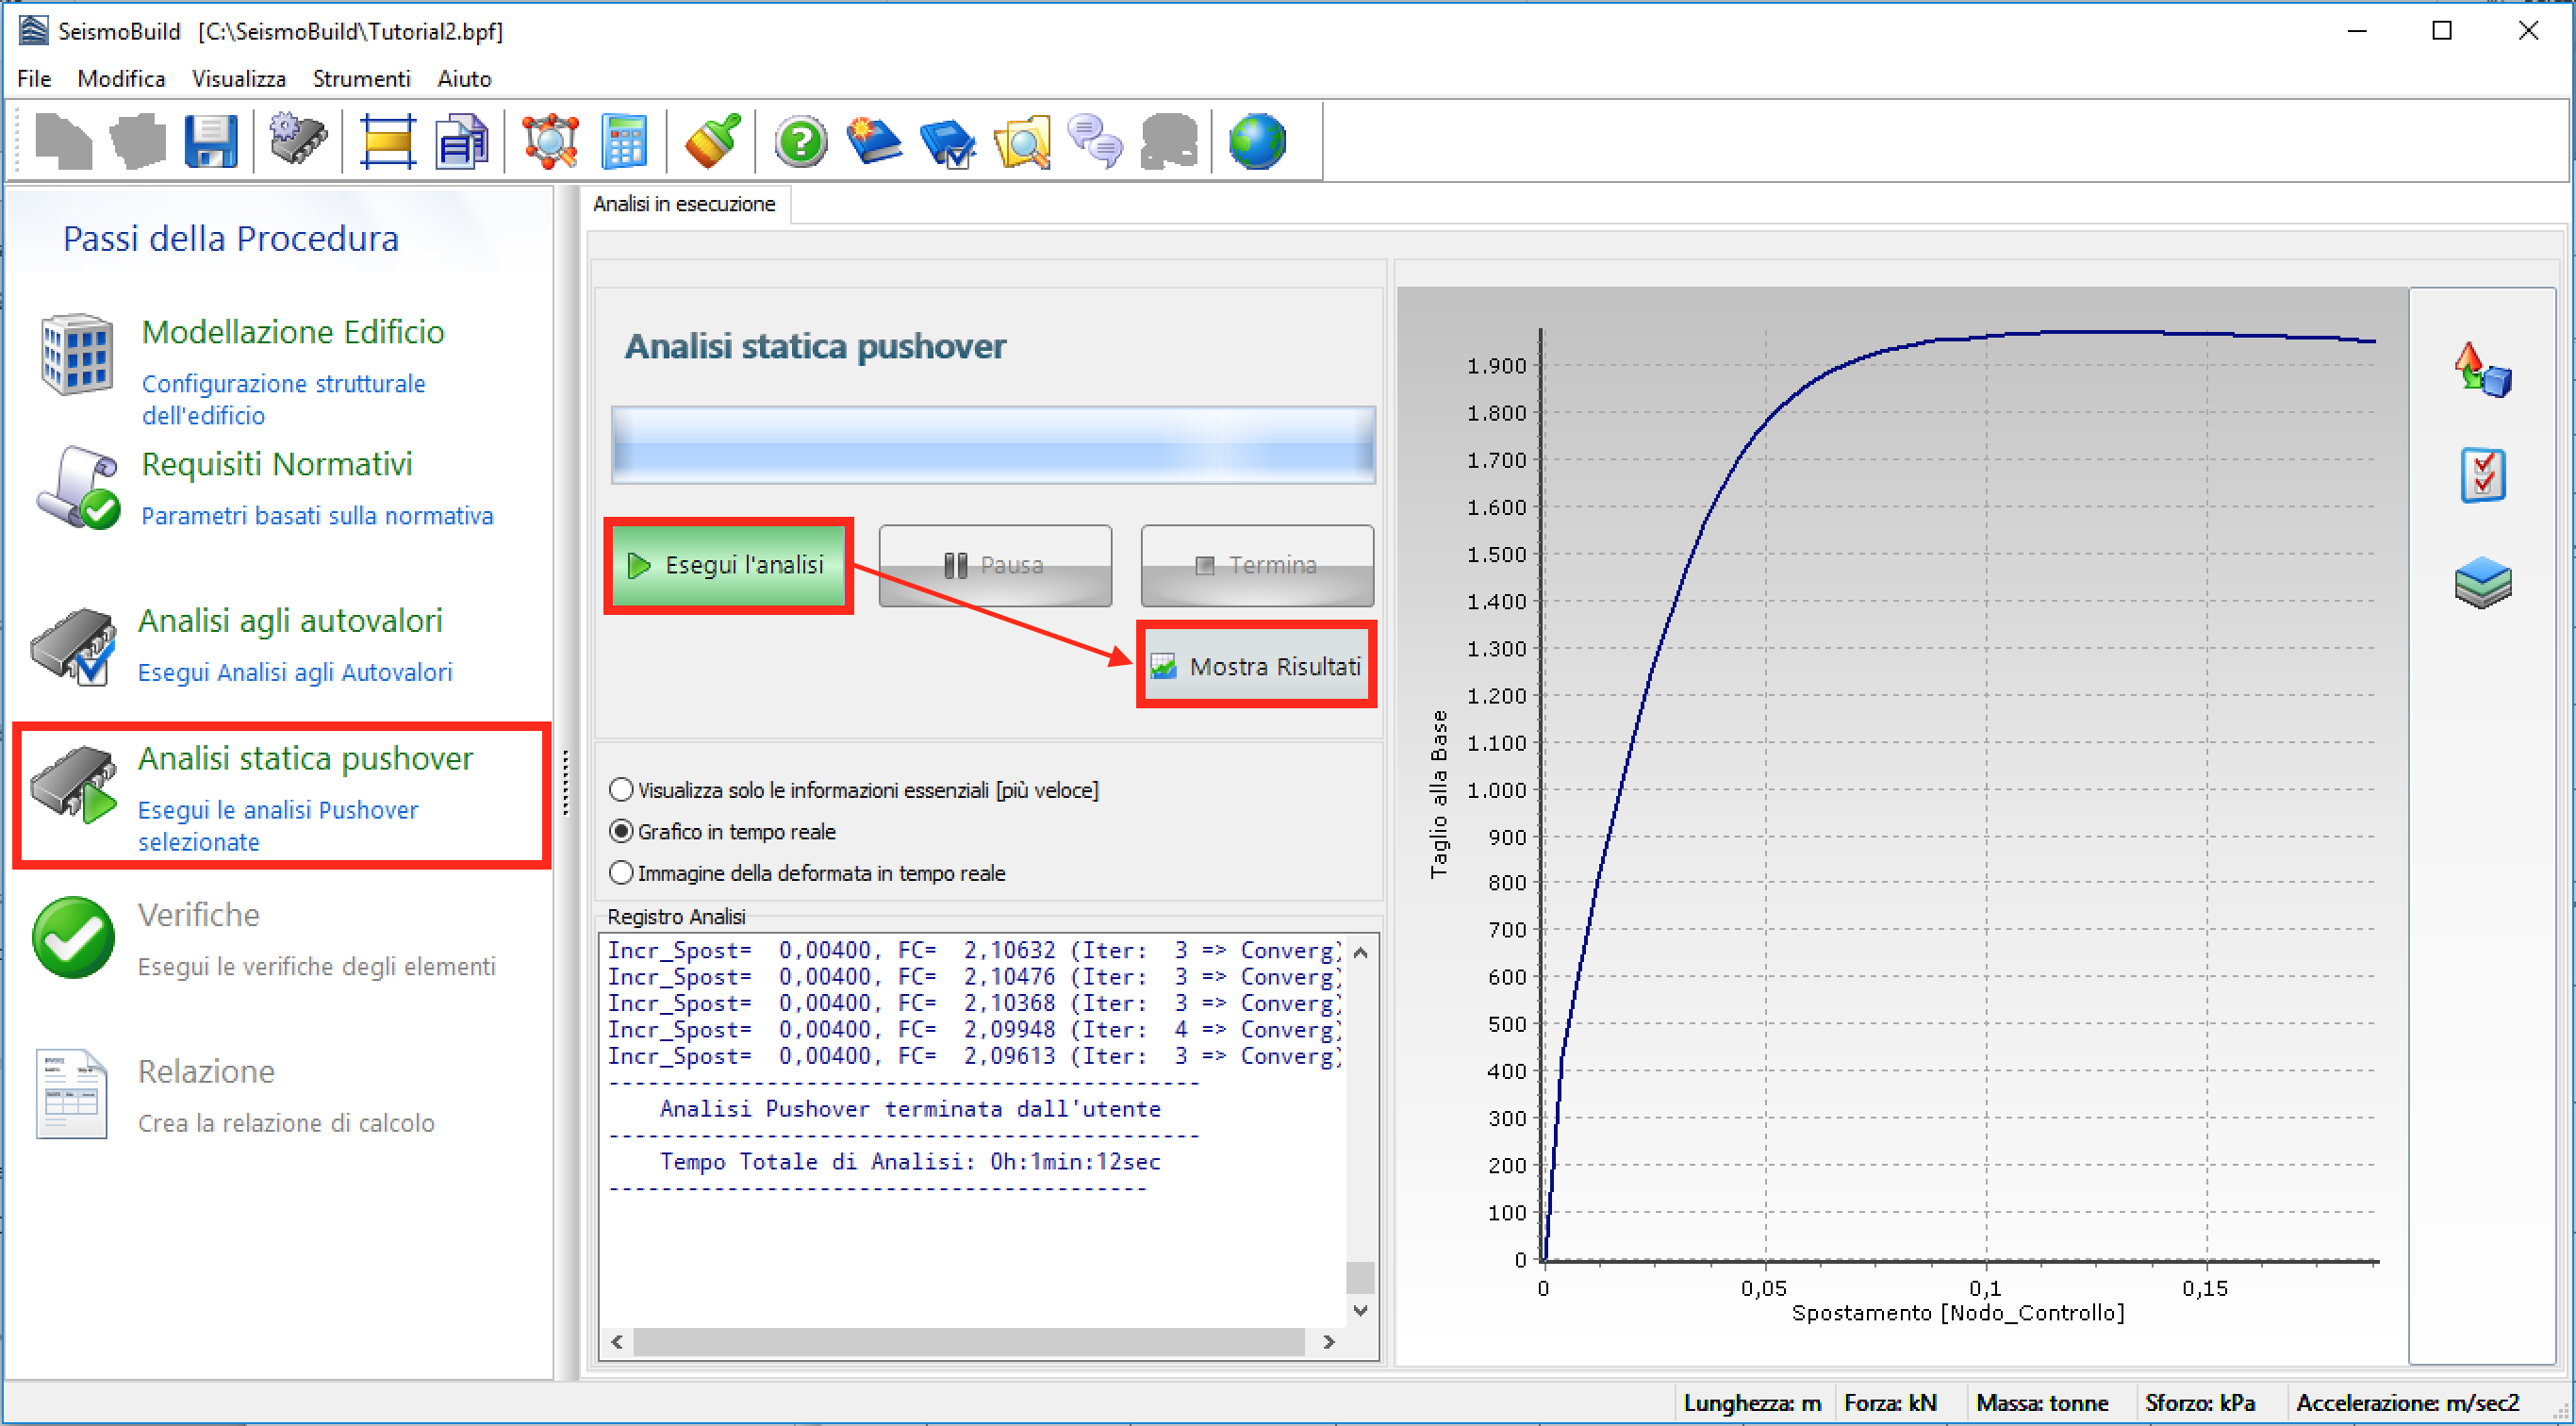Click the floppy disk save icon
The height and width of the screenshot is (1426, 2576).
(x=211, y=141)
